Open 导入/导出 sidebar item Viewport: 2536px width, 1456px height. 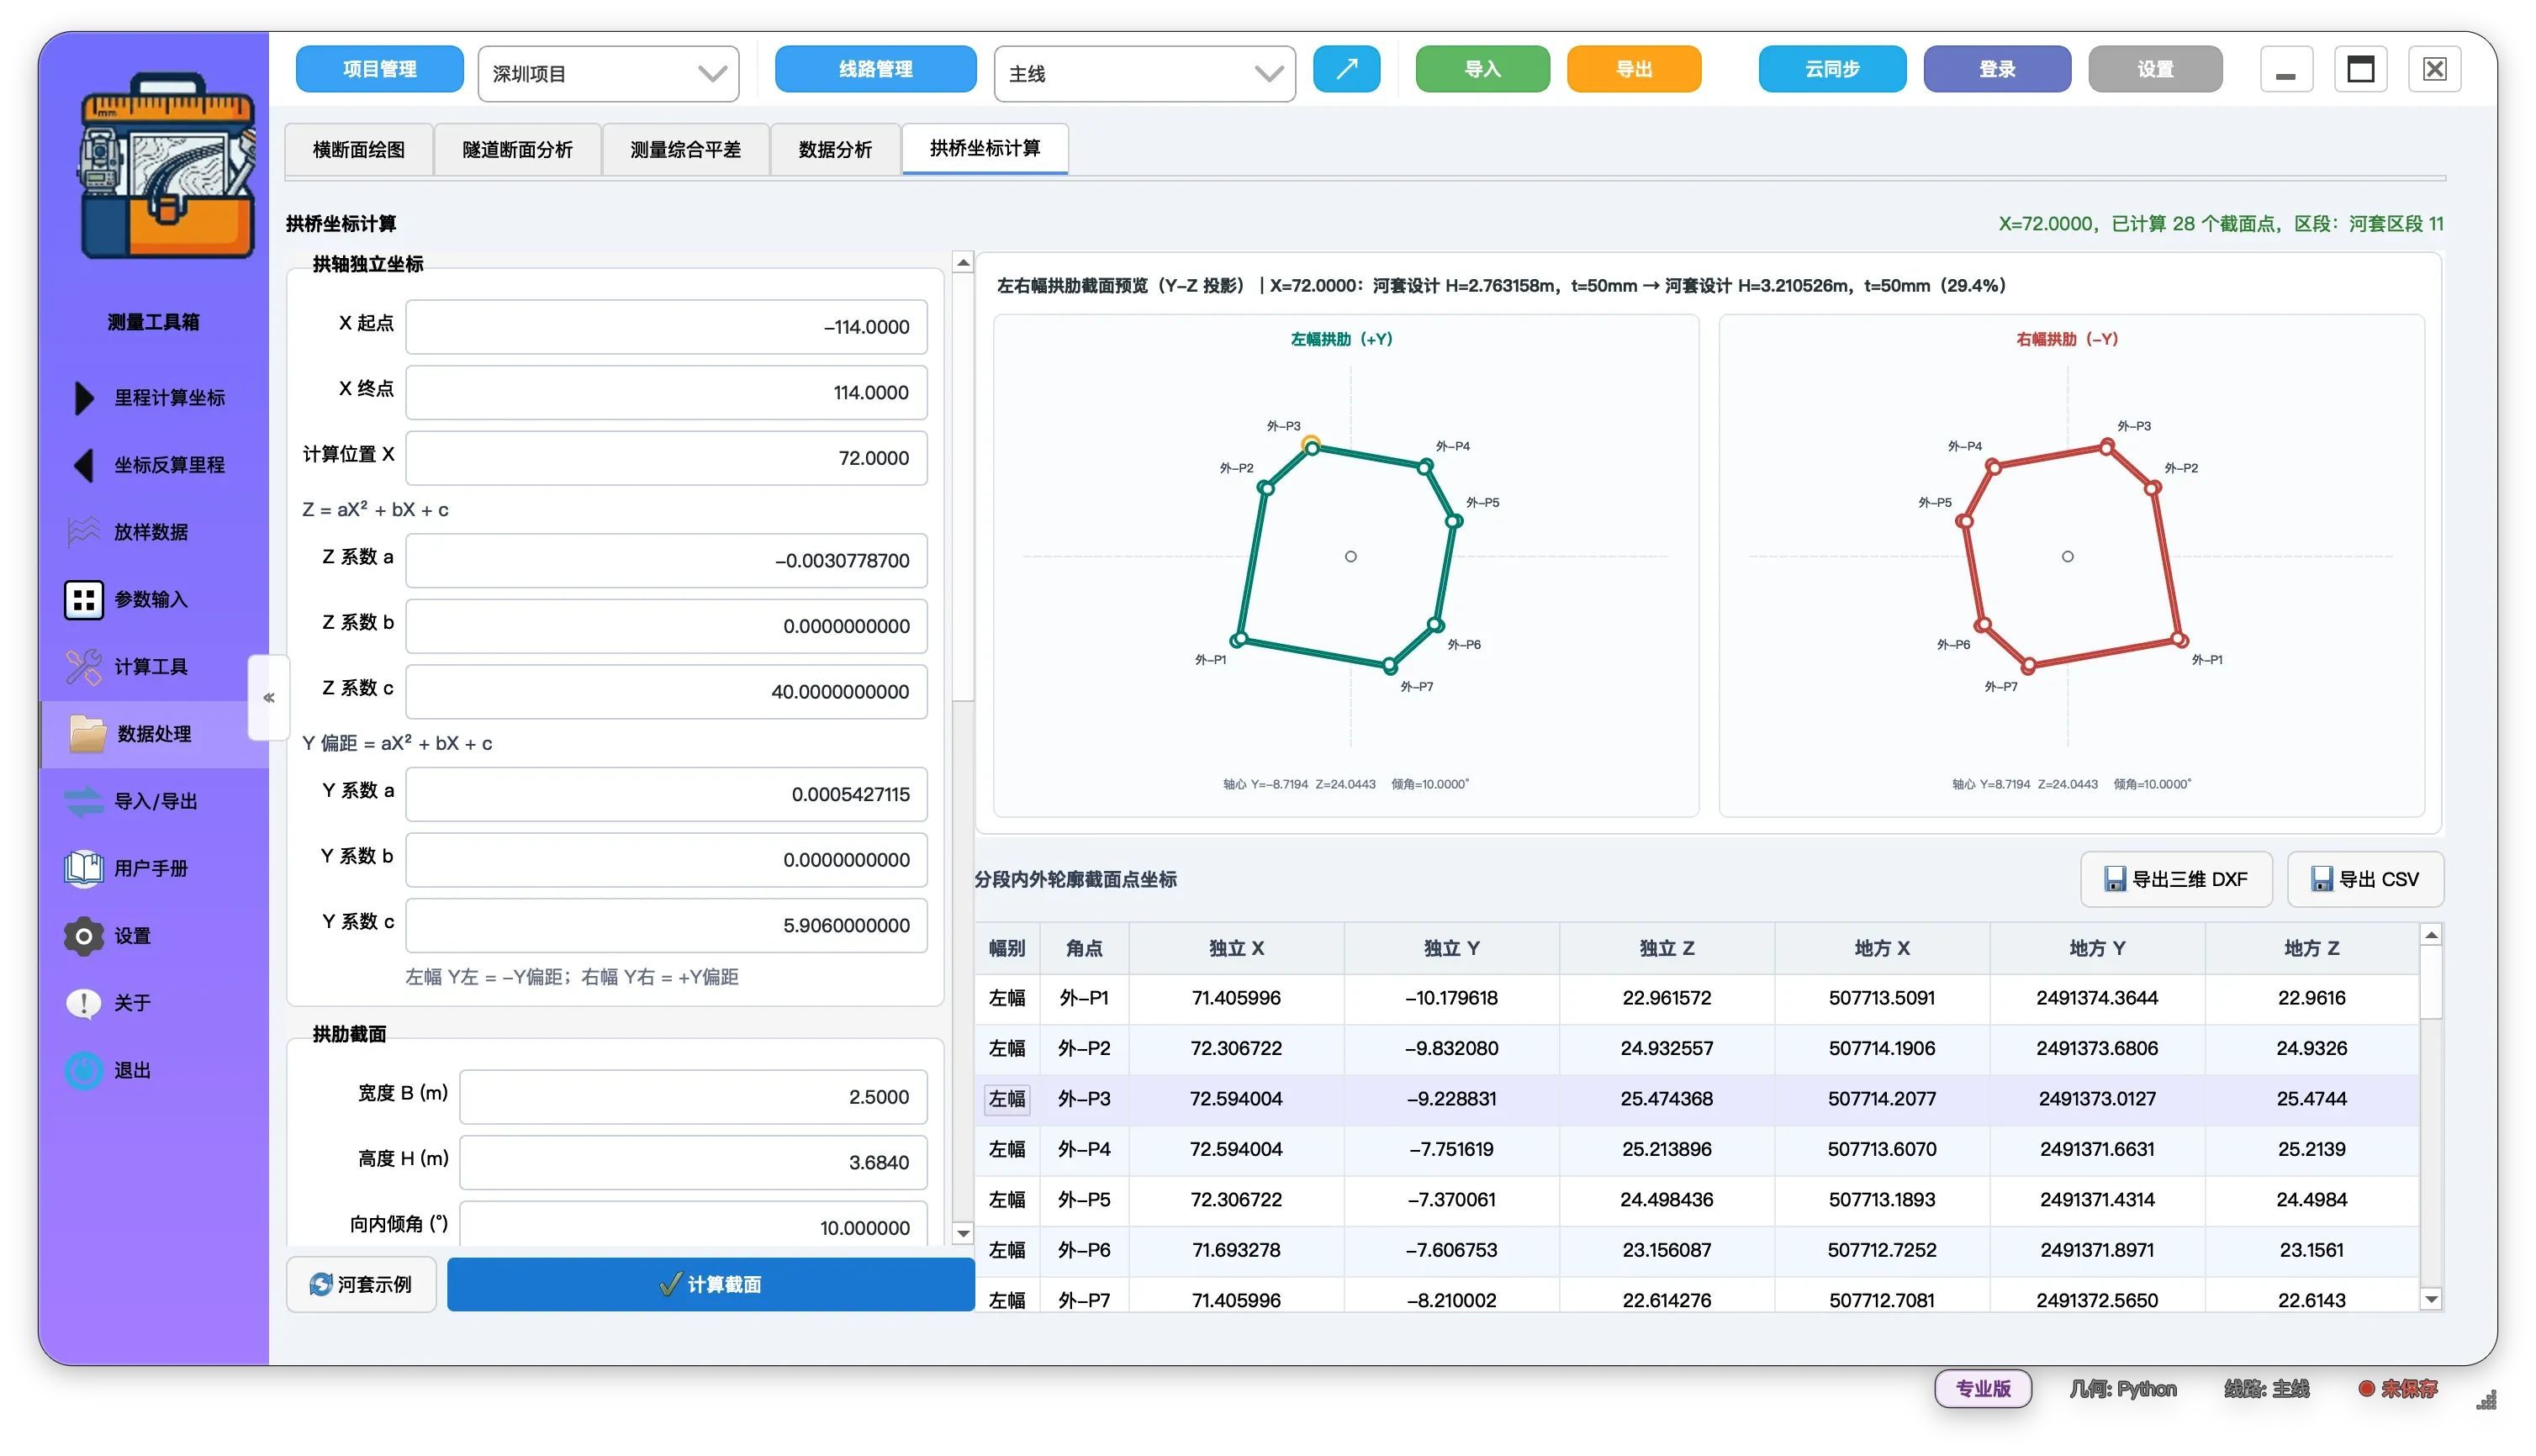(x=153, y=801)
